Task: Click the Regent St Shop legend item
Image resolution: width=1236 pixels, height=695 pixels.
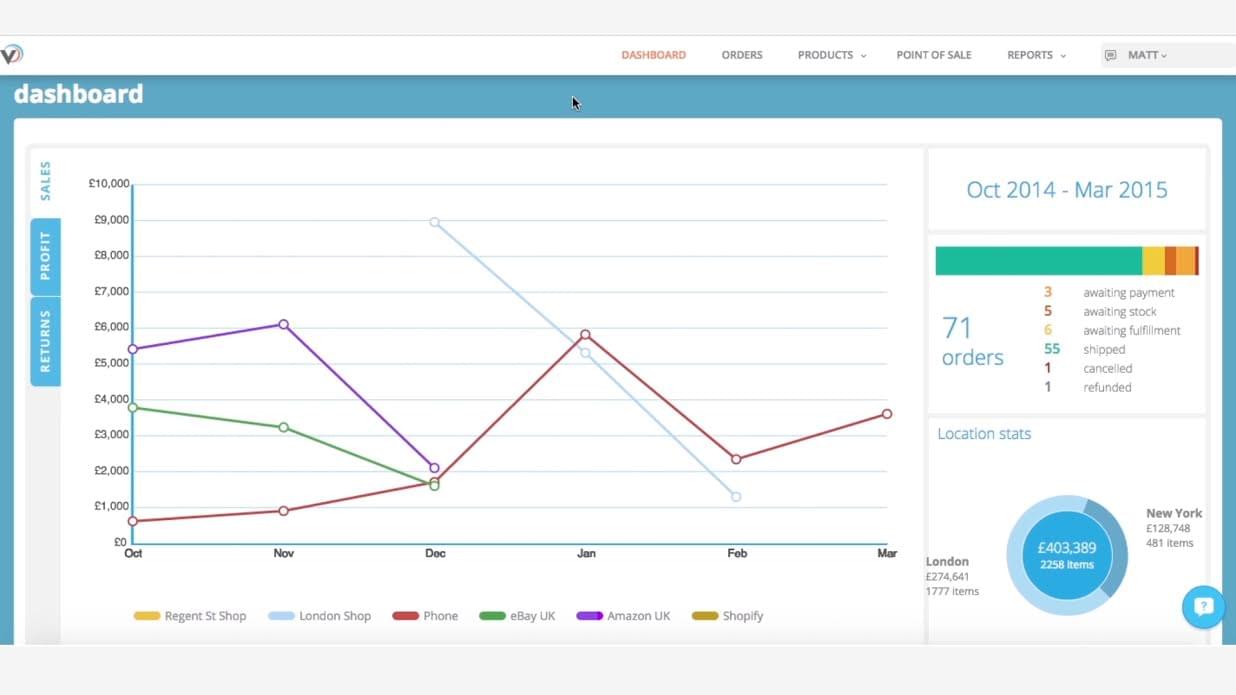Action: (190, 616)
